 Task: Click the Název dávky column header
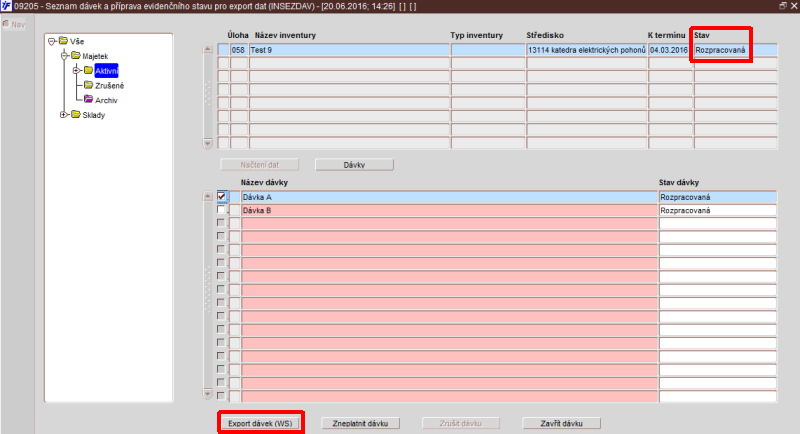click(264, 182)
